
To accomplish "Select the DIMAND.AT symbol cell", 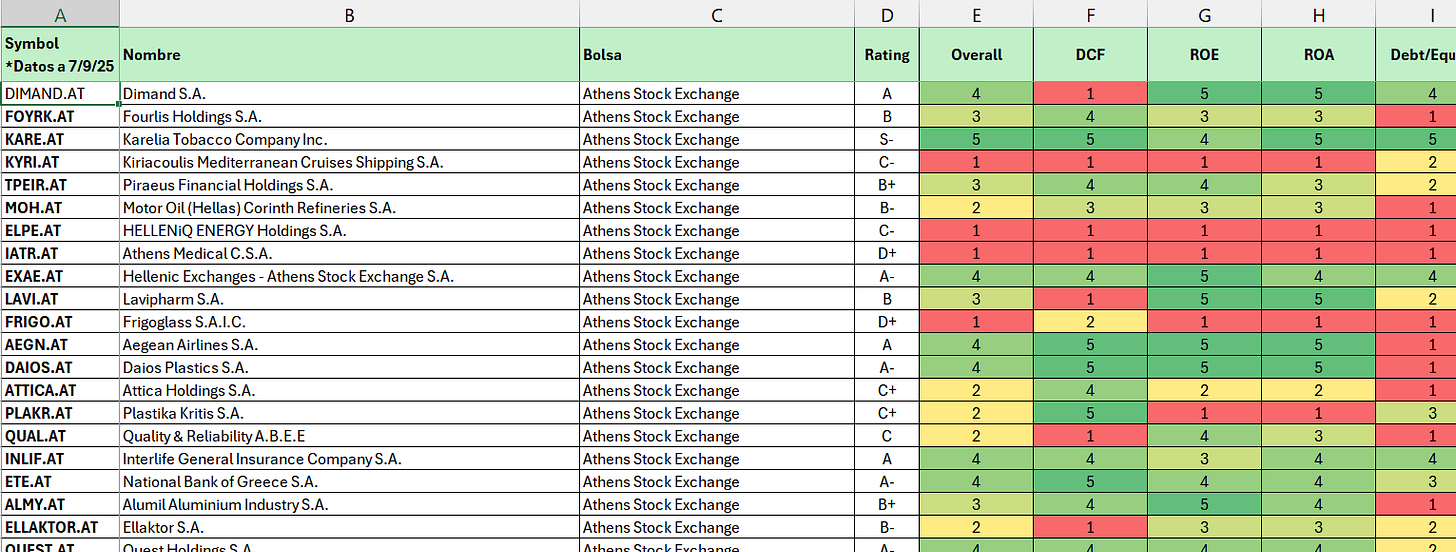I will (60, 94).
